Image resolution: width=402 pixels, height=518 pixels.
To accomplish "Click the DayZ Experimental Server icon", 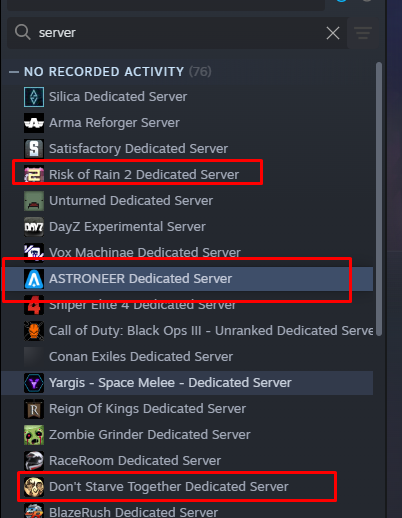I will point(34,227).
